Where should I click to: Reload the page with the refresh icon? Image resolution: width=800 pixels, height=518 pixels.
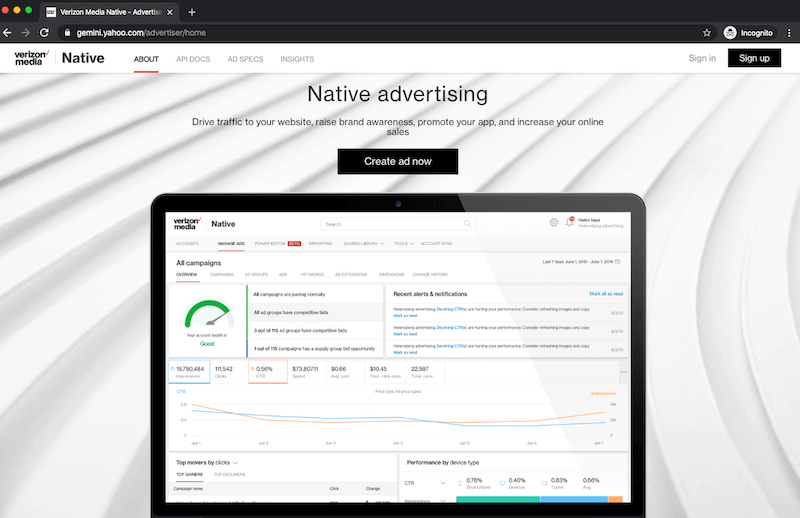coord(44,33)
